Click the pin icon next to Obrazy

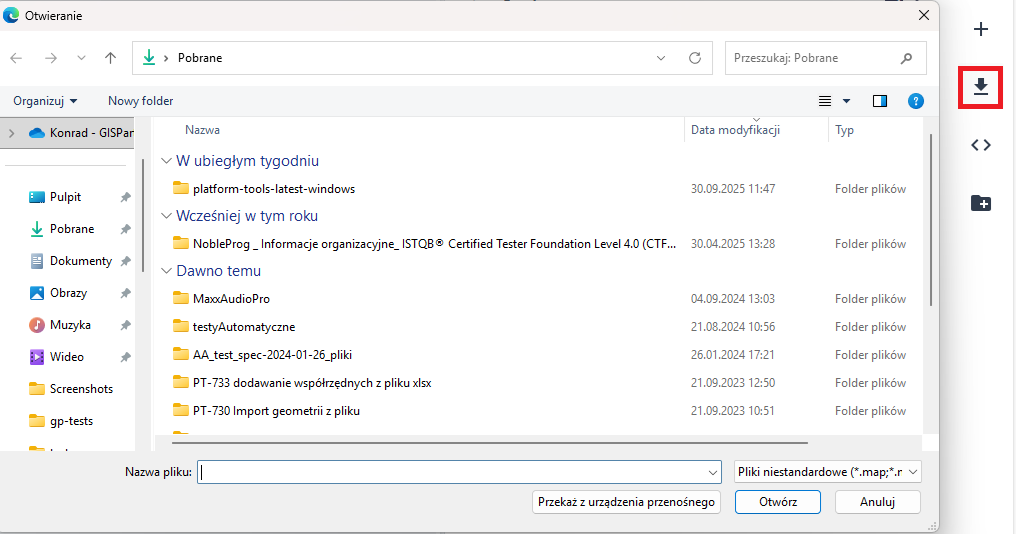[126, 293]
